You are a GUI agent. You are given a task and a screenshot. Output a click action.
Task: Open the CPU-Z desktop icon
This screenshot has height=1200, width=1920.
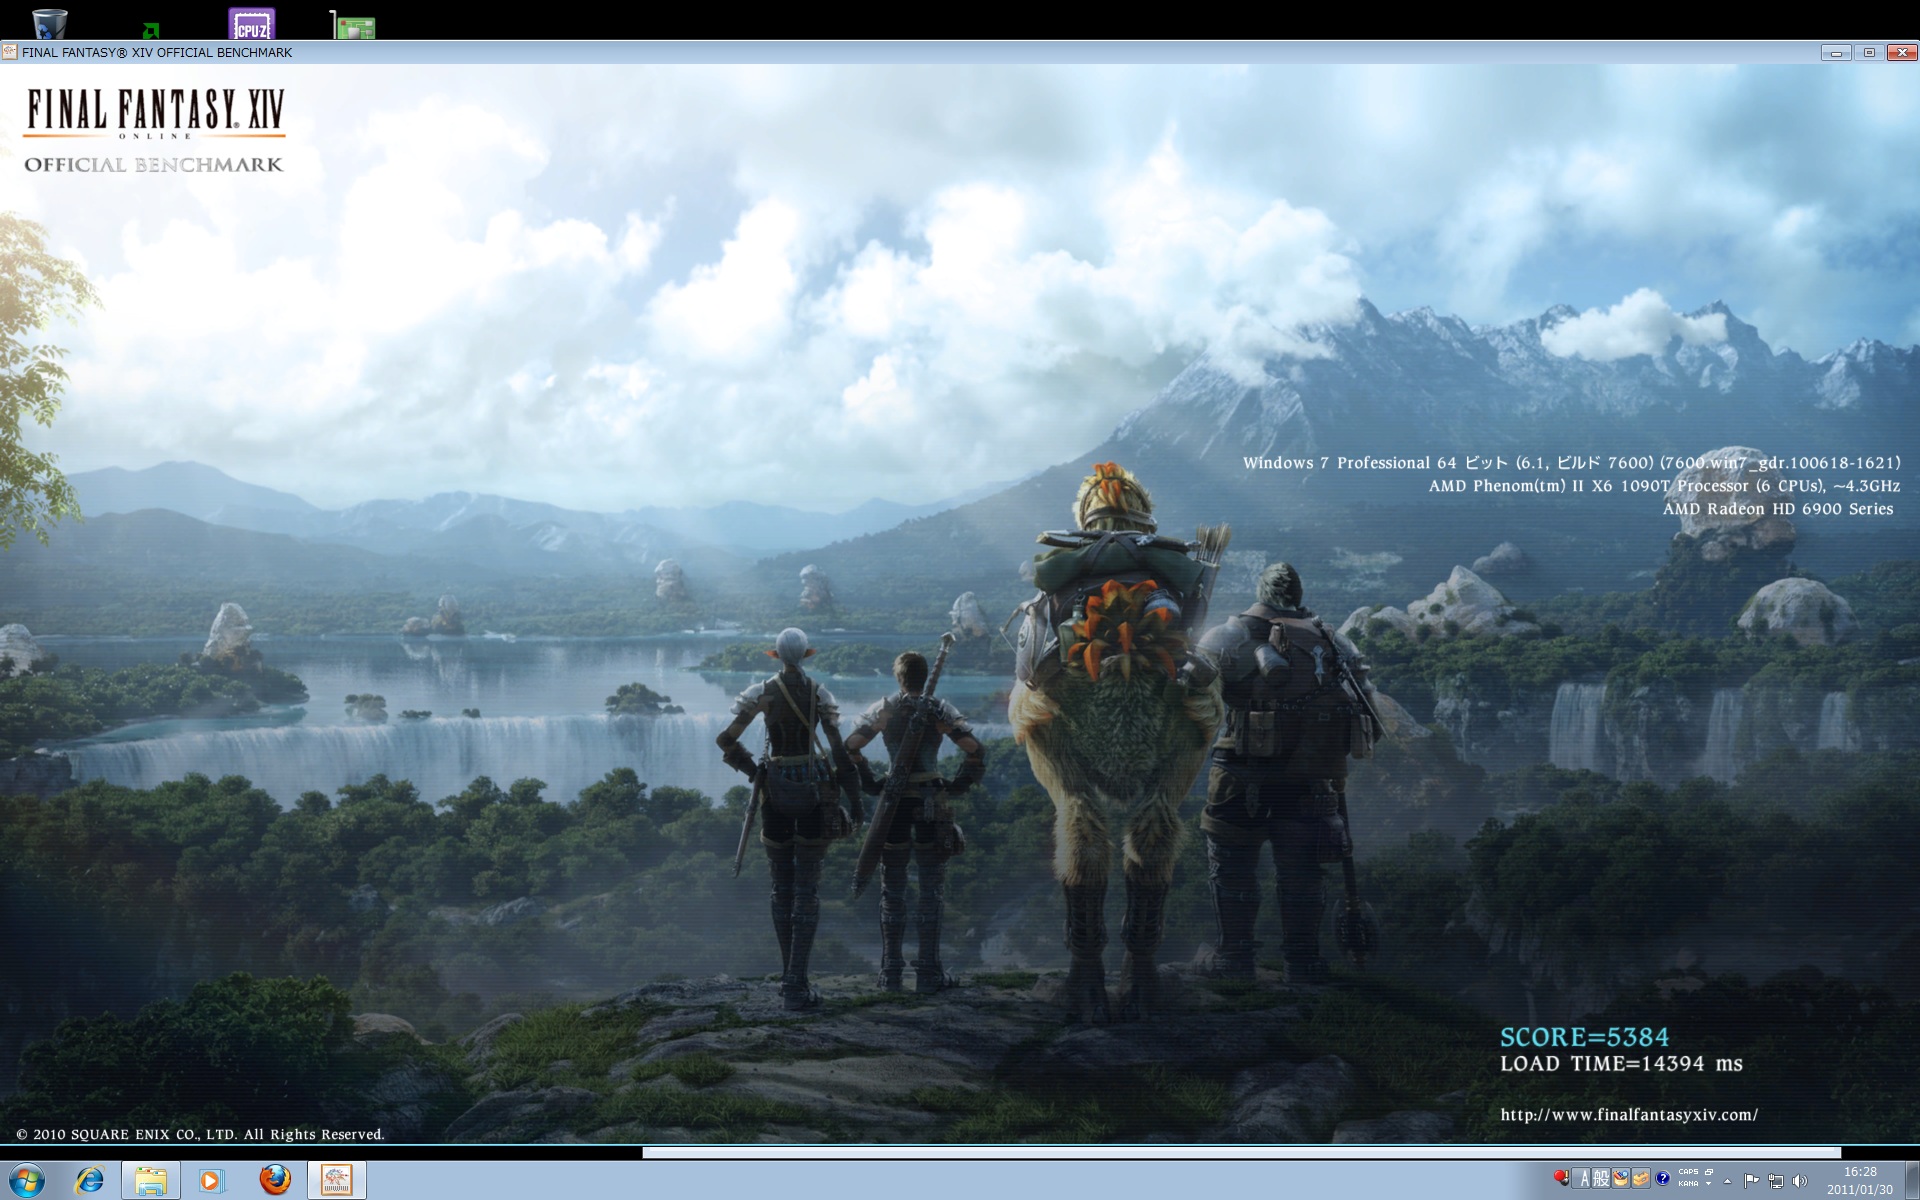point(251,24)
